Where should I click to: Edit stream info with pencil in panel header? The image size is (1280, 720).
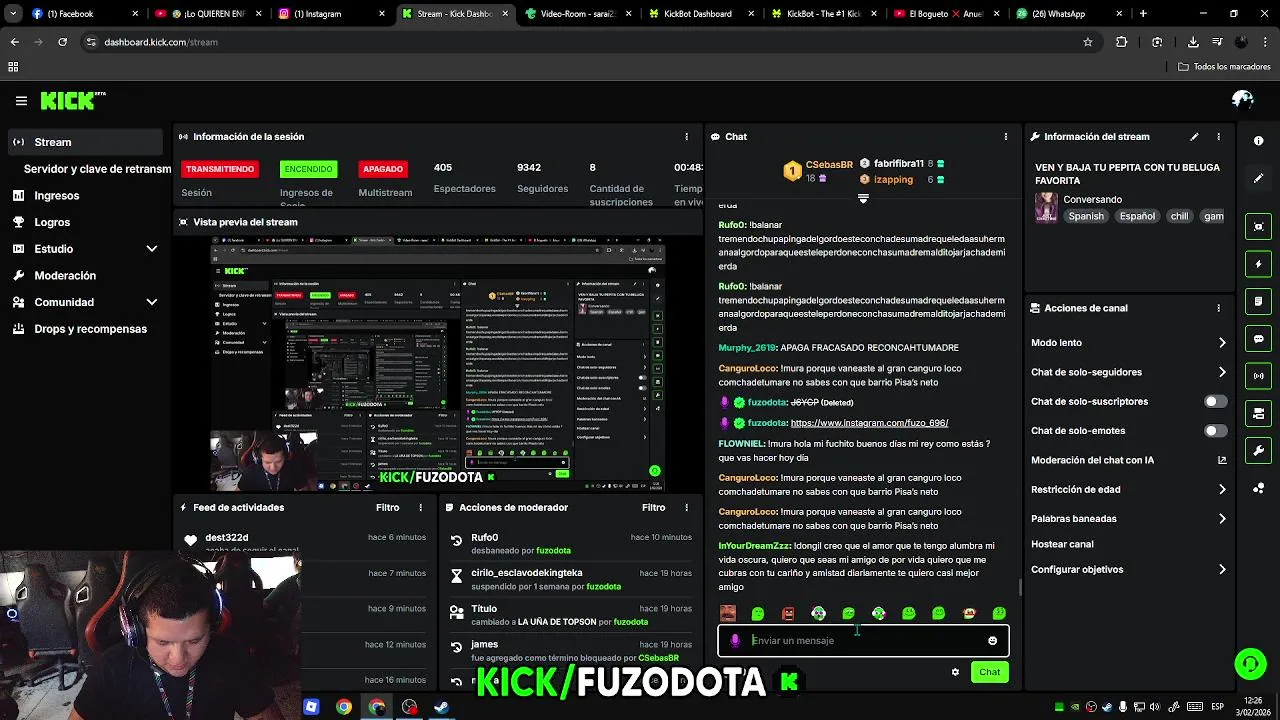1194,137
